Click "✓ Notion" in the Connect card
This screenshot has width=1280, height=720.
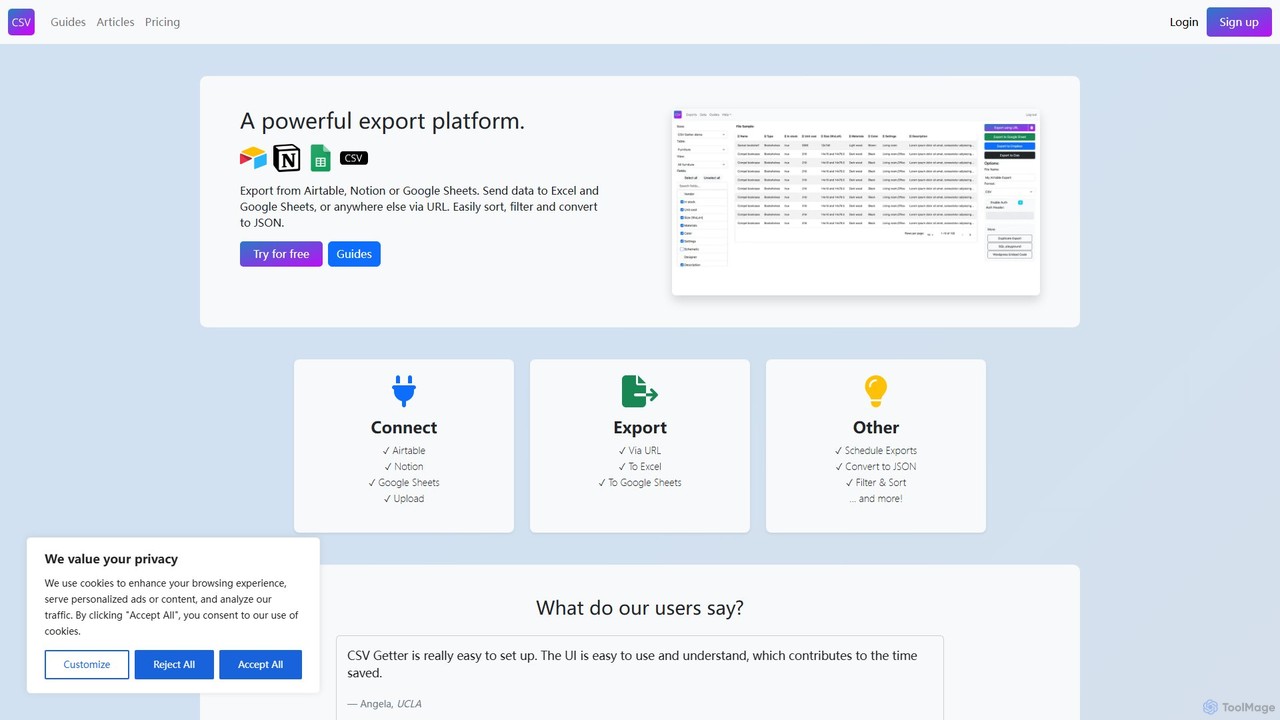coord(404,467)
